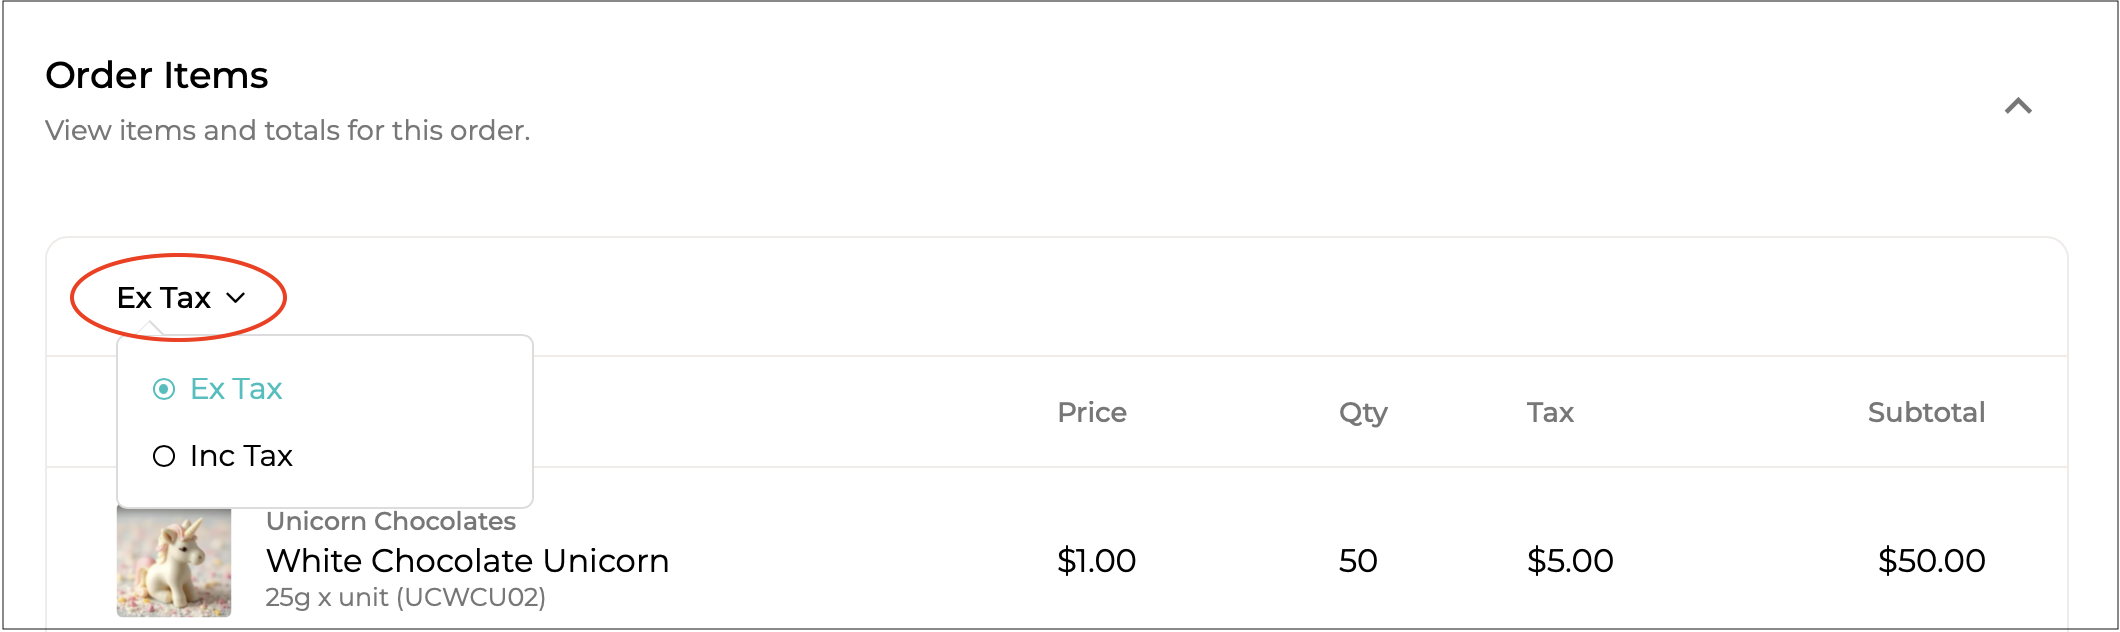Viewport: 2120px width, 632px height.
Task: Click the Tax column header
Action: (1549, 412)
